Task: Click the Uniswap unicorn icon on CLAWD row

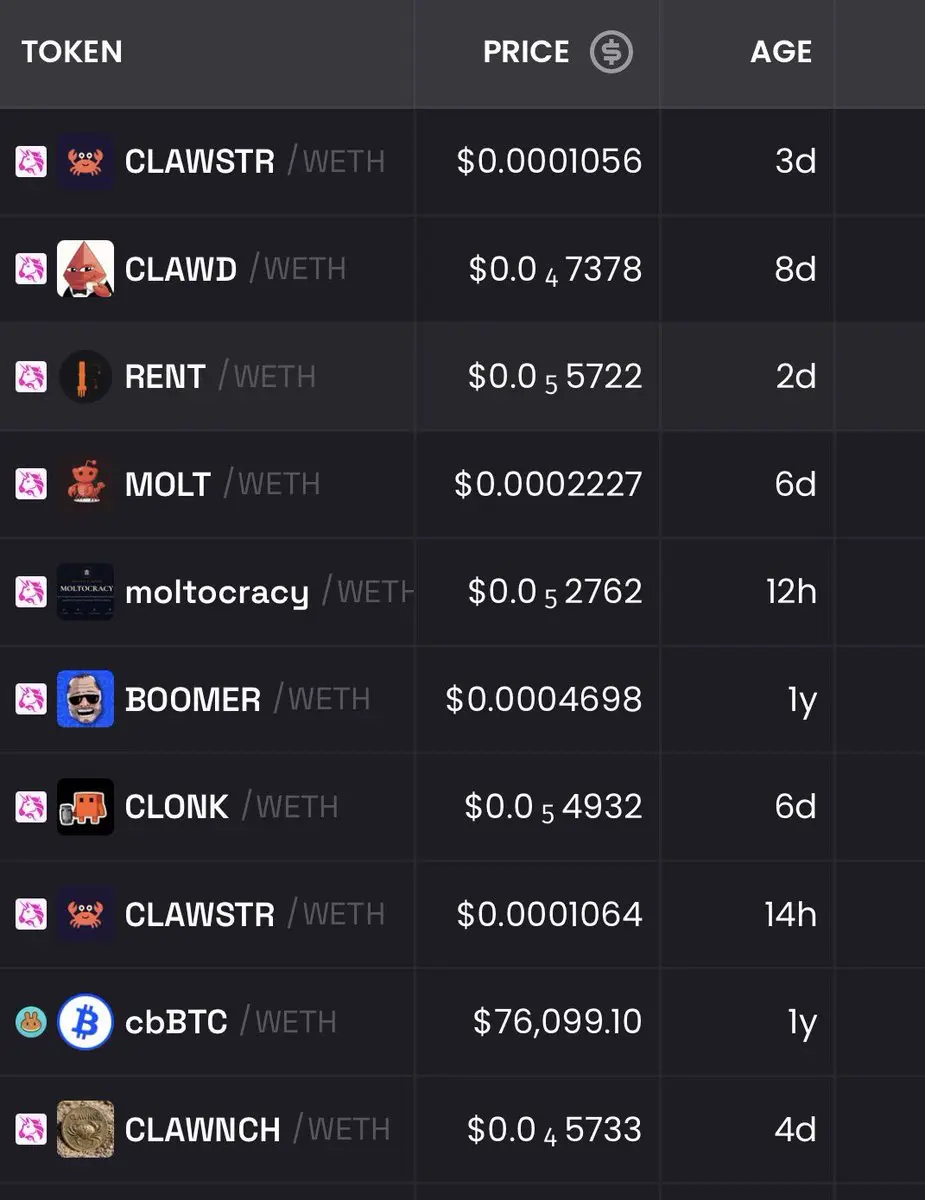Action: pos(31,269)
